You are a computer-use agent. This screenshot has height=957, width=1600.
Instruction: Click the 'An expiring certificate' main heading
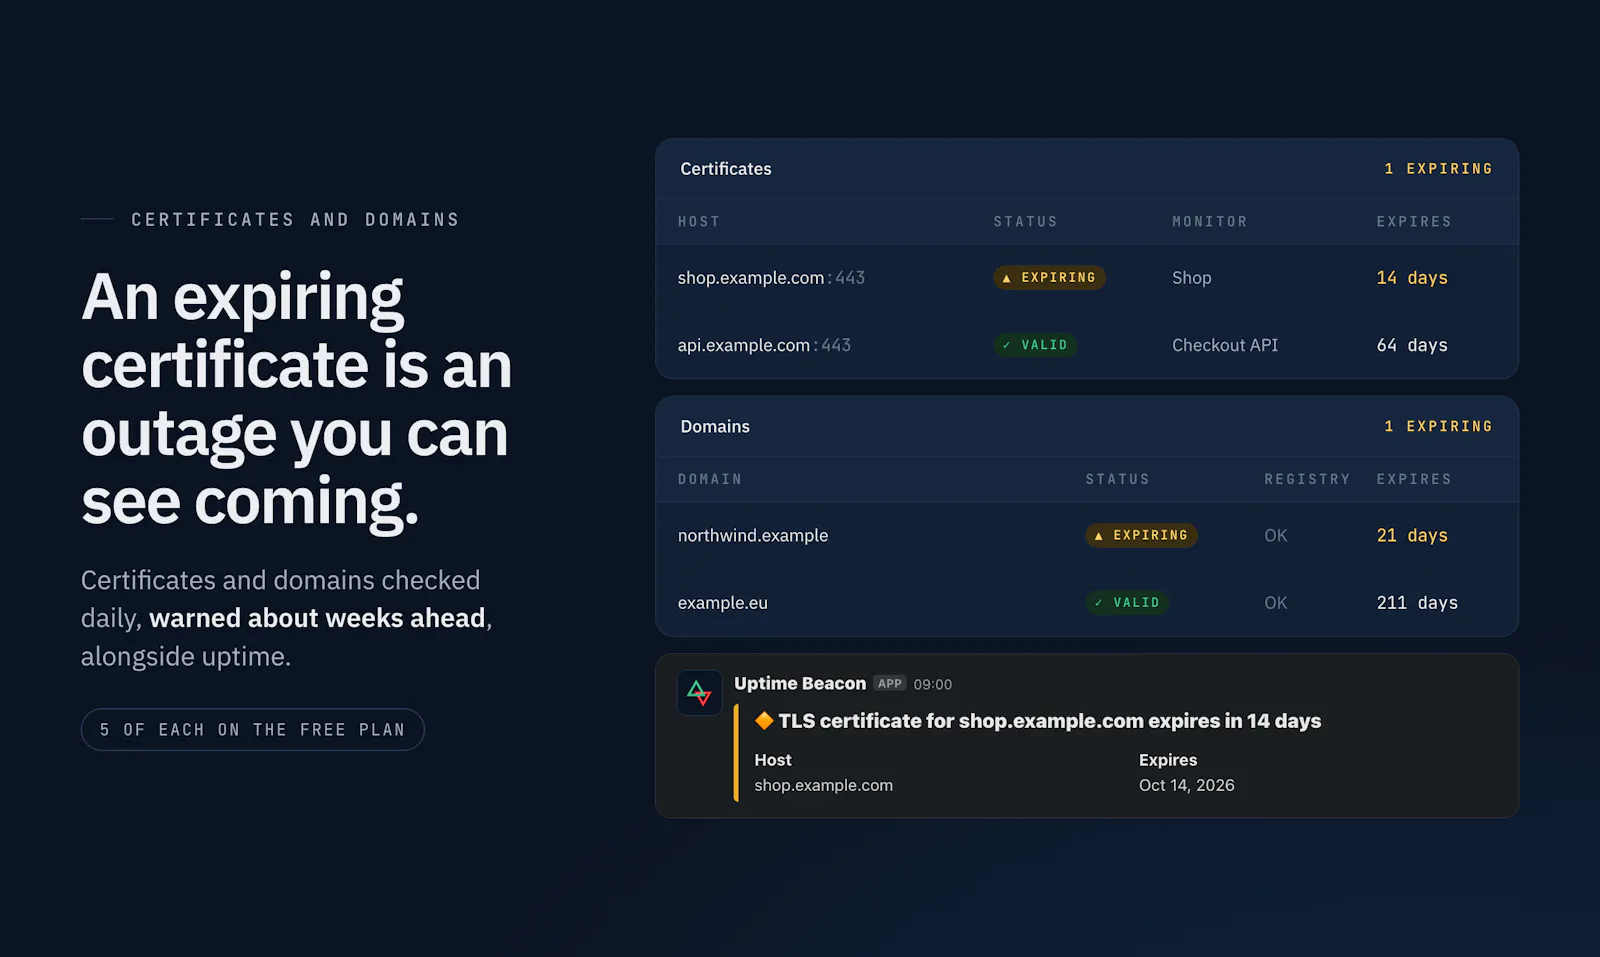coord(297,399)
